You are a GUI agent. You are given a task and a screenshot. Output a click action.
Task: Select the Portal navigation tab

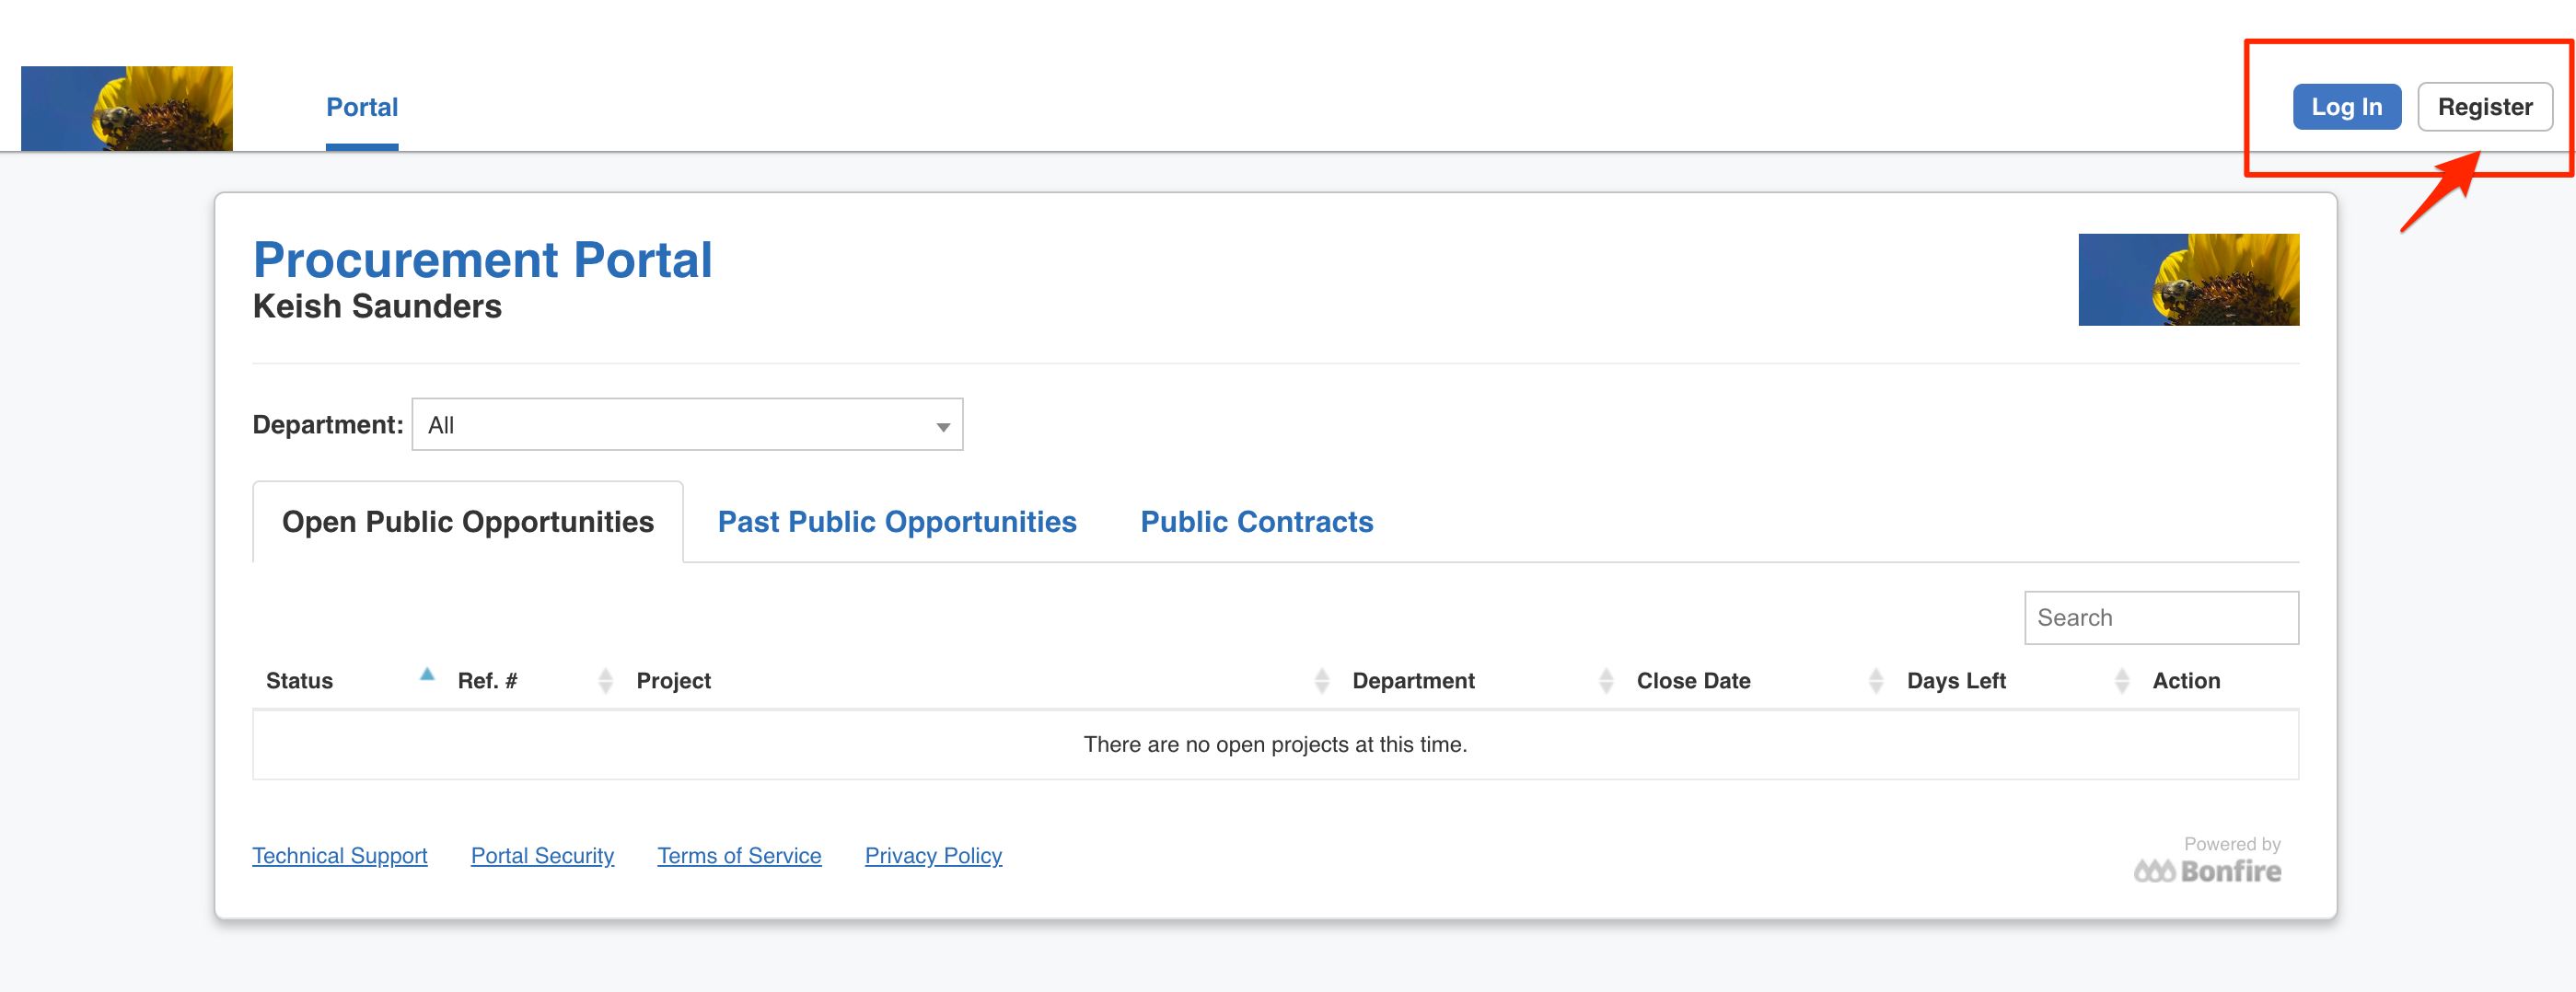tap(362, 107)
